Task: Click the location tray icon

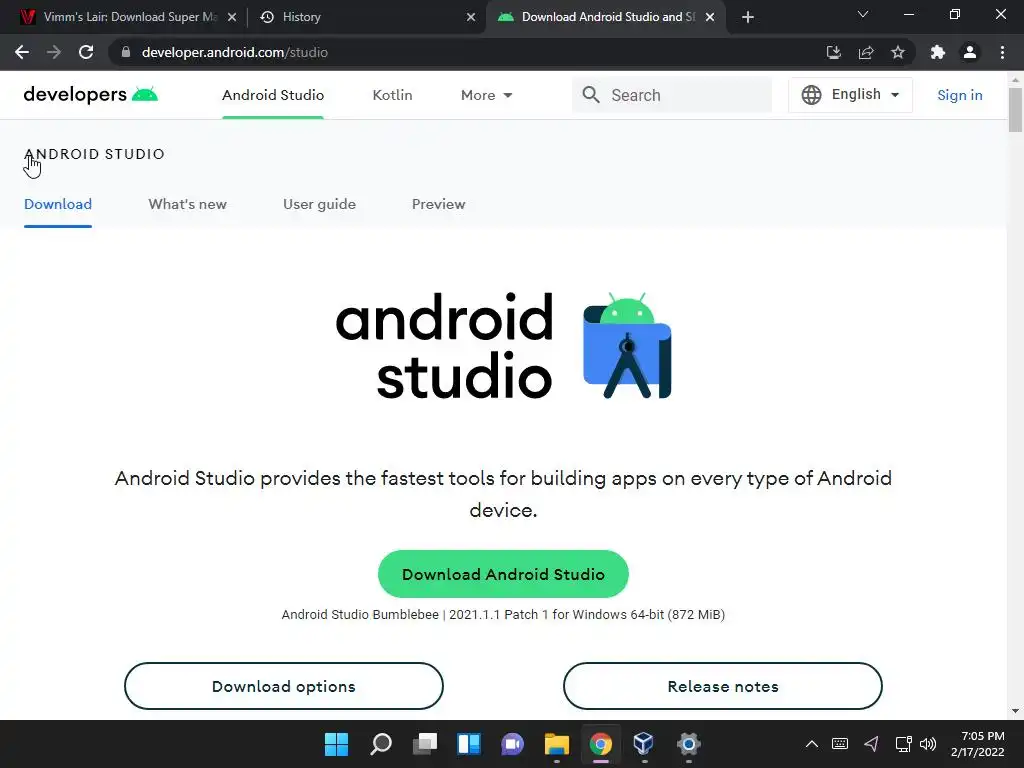Action: [871, 744]
